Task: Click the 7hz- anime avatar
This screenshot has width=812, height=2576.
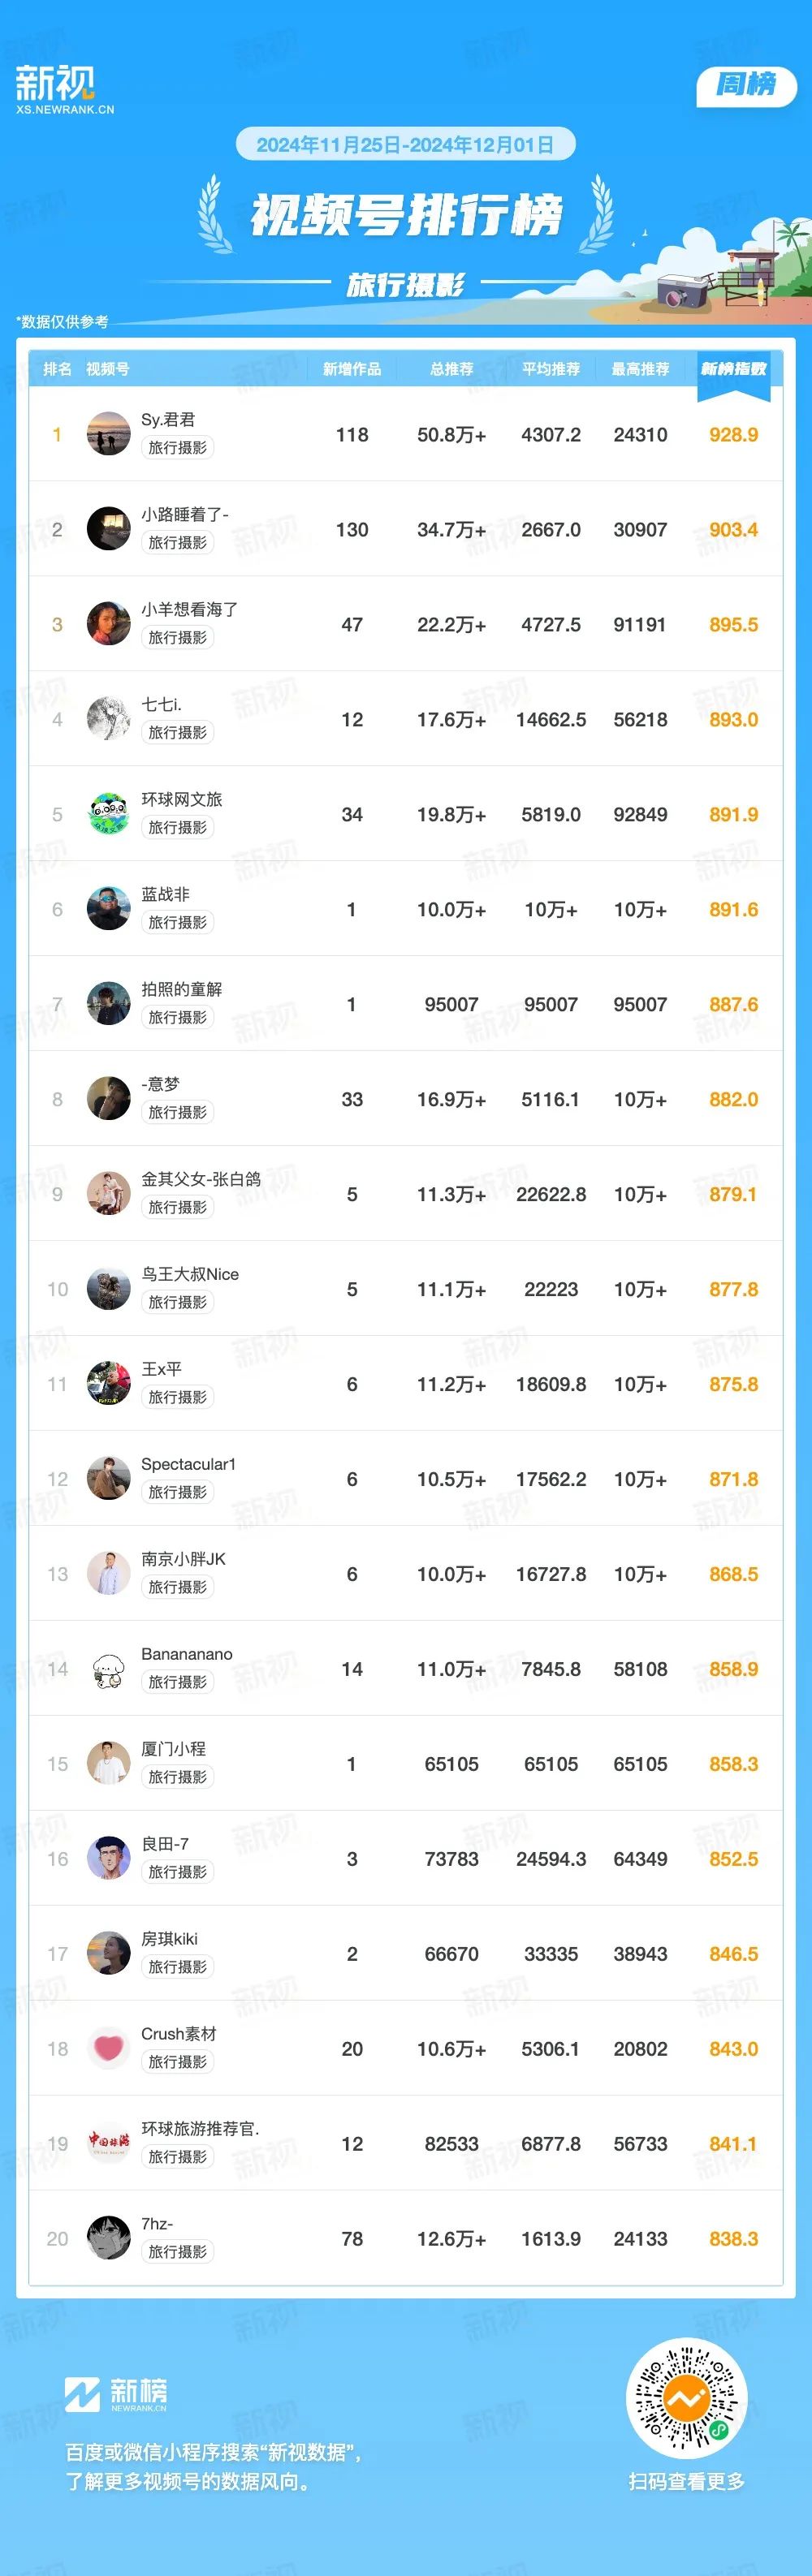Action: pos(108,2238)
